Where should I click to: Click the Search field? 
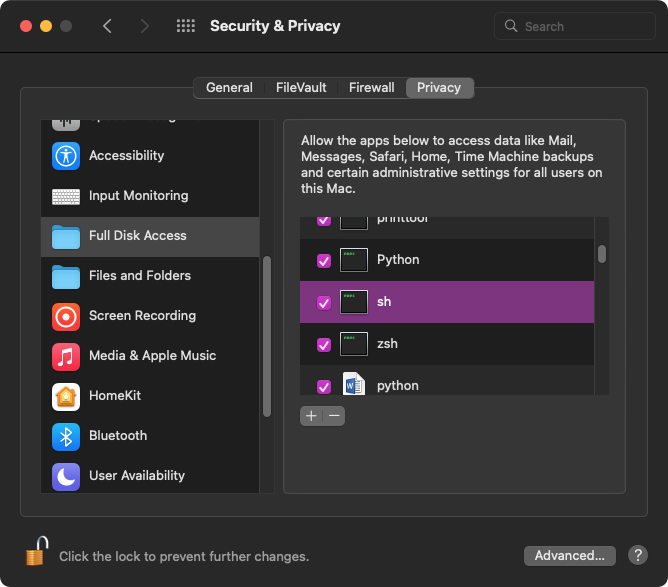tap(573, 26)
